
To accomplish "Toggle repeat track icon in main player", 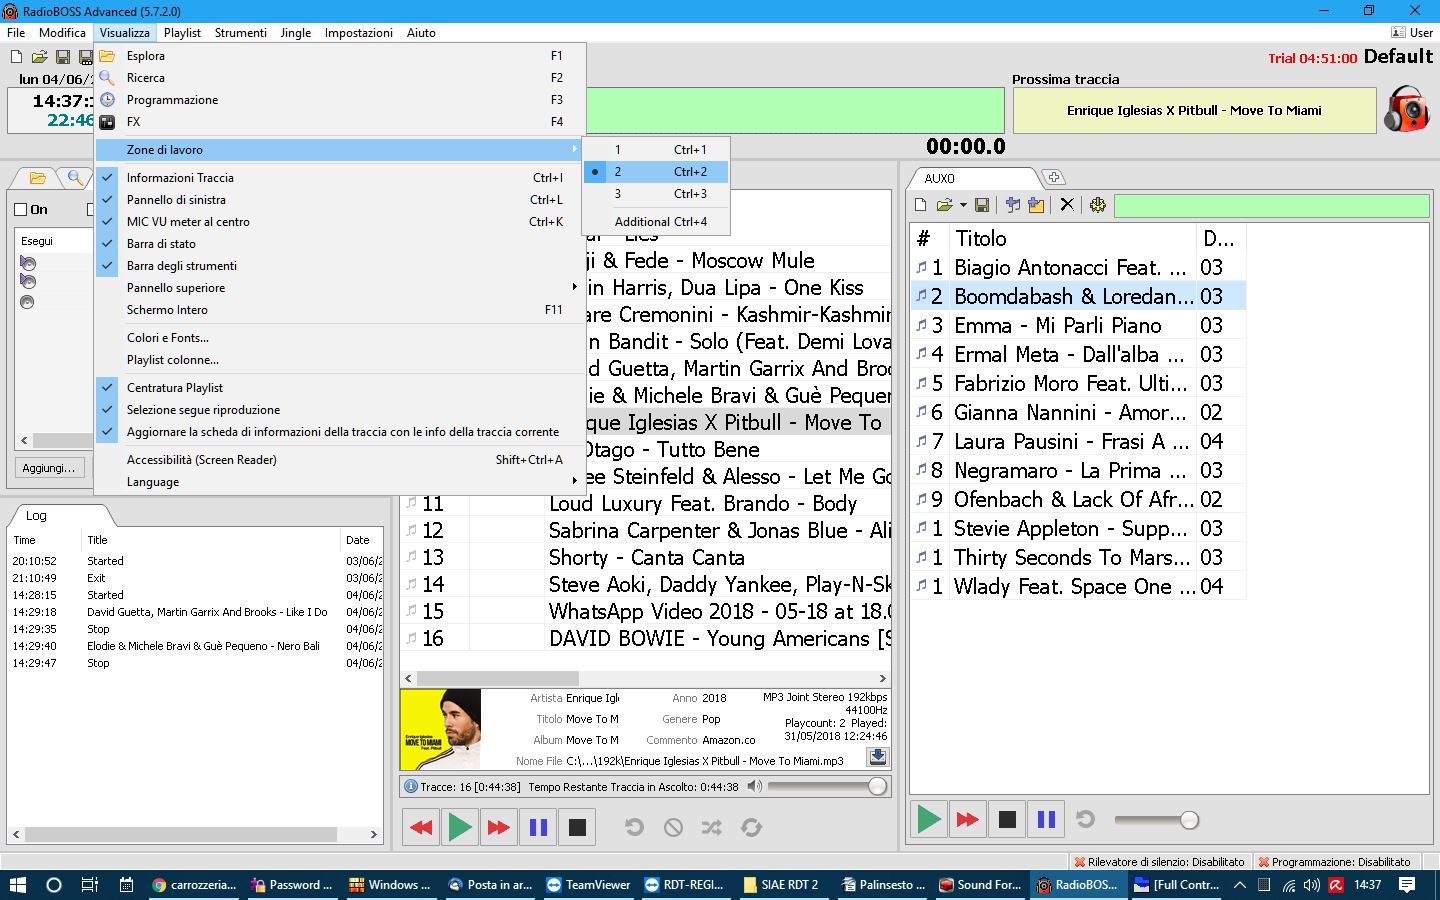I will click(x=634, y=827).
